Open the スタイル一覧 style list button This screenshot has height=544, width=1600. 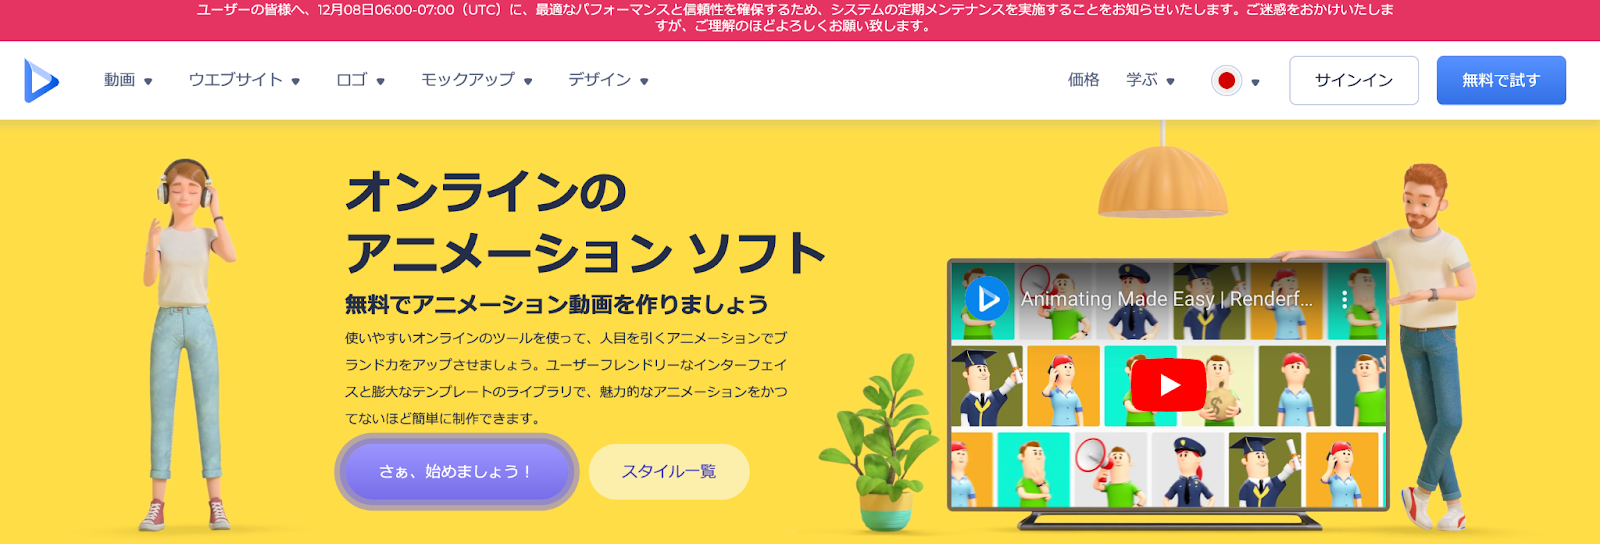(x=669, y=471)
